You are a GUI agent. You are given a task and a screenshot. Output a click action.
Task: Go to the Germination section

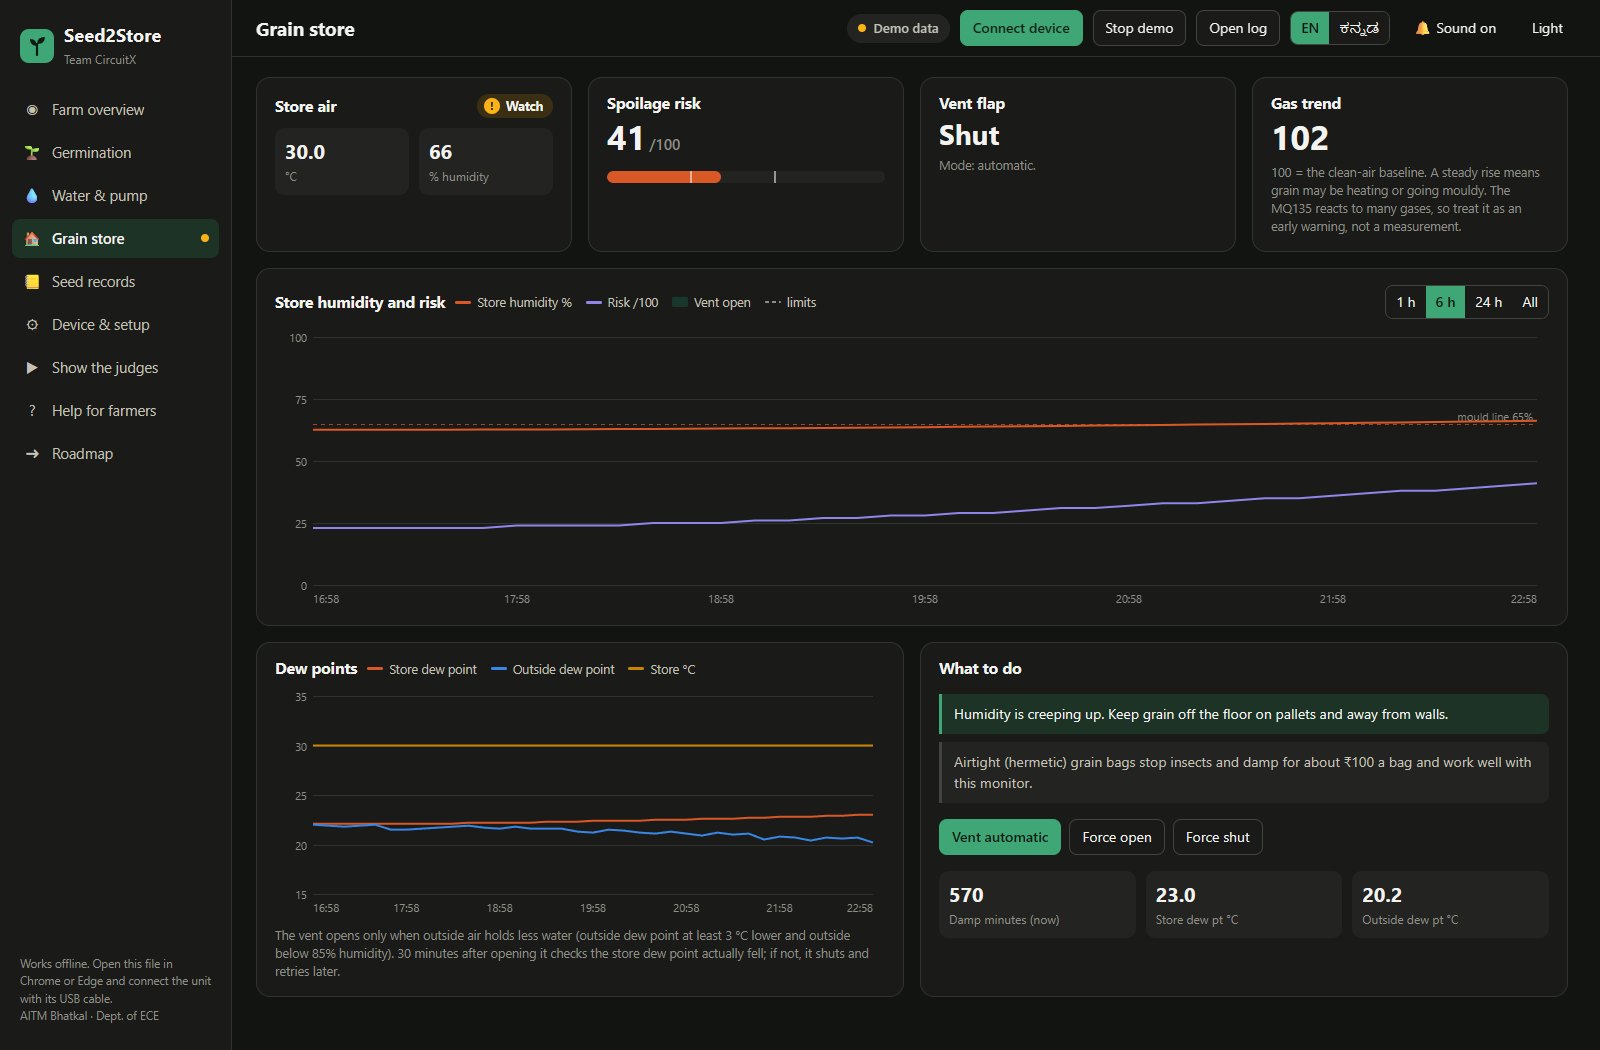click(115, 153)
